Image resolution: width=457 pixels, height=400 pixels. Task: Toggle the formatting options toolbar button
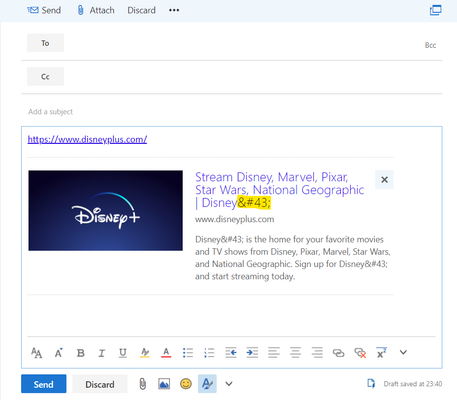[207, 384]
